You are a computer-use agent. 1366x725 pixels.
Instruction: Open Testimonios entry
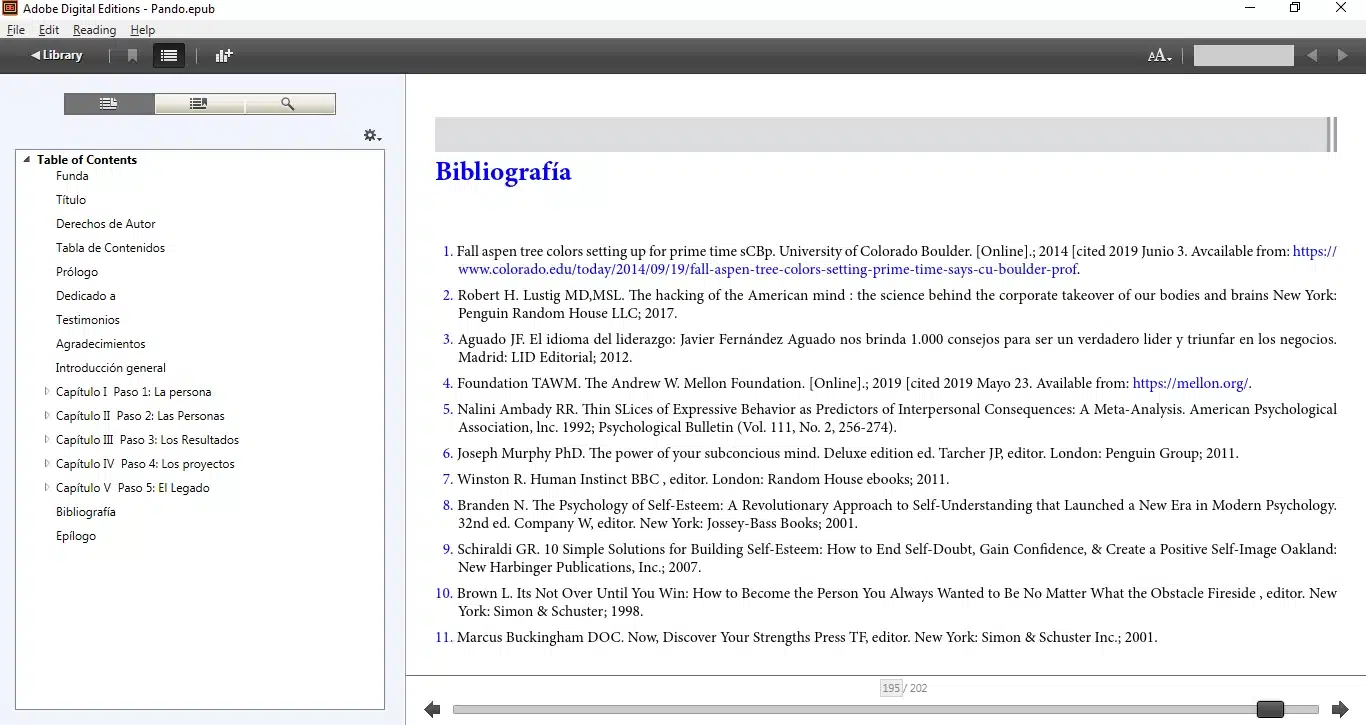coord(88,320)
